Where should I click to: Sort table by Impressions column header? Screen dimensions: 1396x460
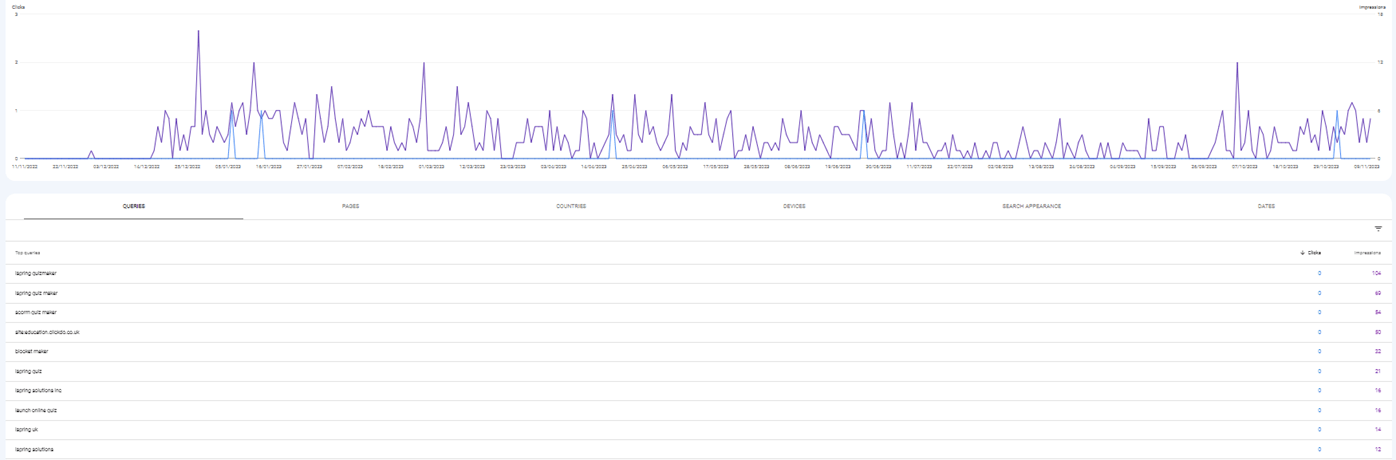(1367, 253)
